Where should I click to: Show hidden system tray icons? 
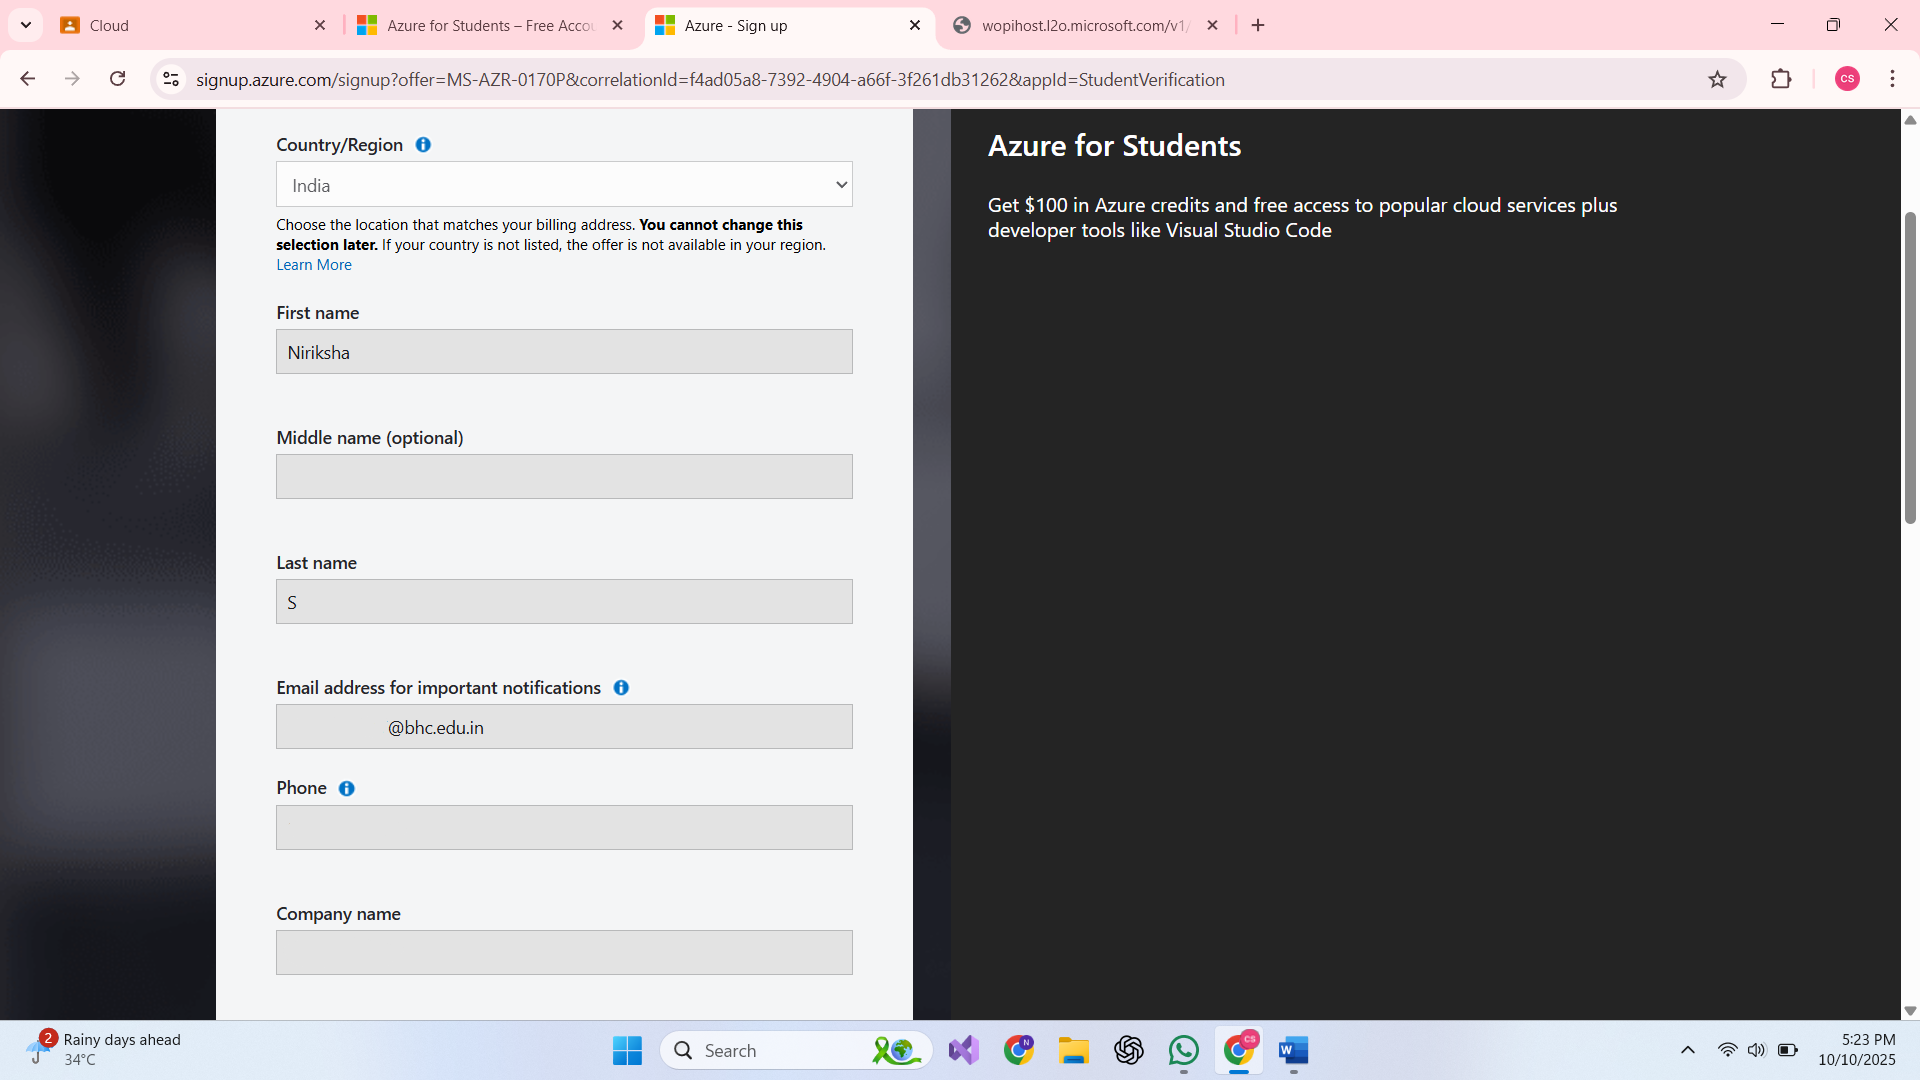(x=1688, y=1050)
